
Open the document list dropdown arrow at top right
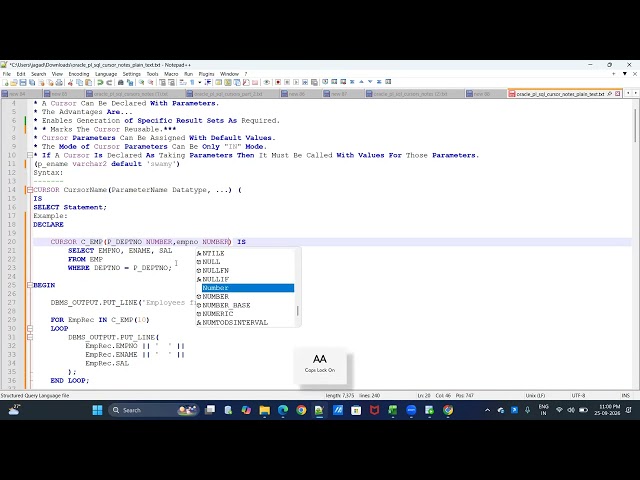point(625,74)
